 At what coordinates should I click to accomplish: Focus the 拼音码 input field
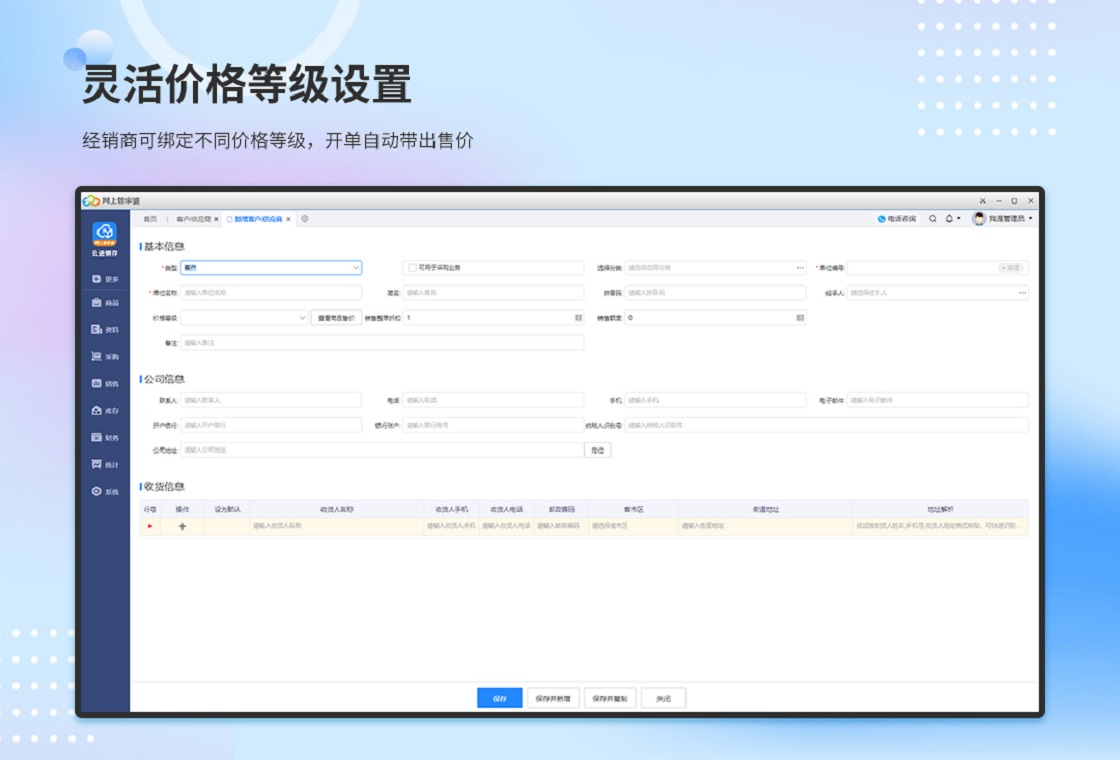[x=715, y=293]
